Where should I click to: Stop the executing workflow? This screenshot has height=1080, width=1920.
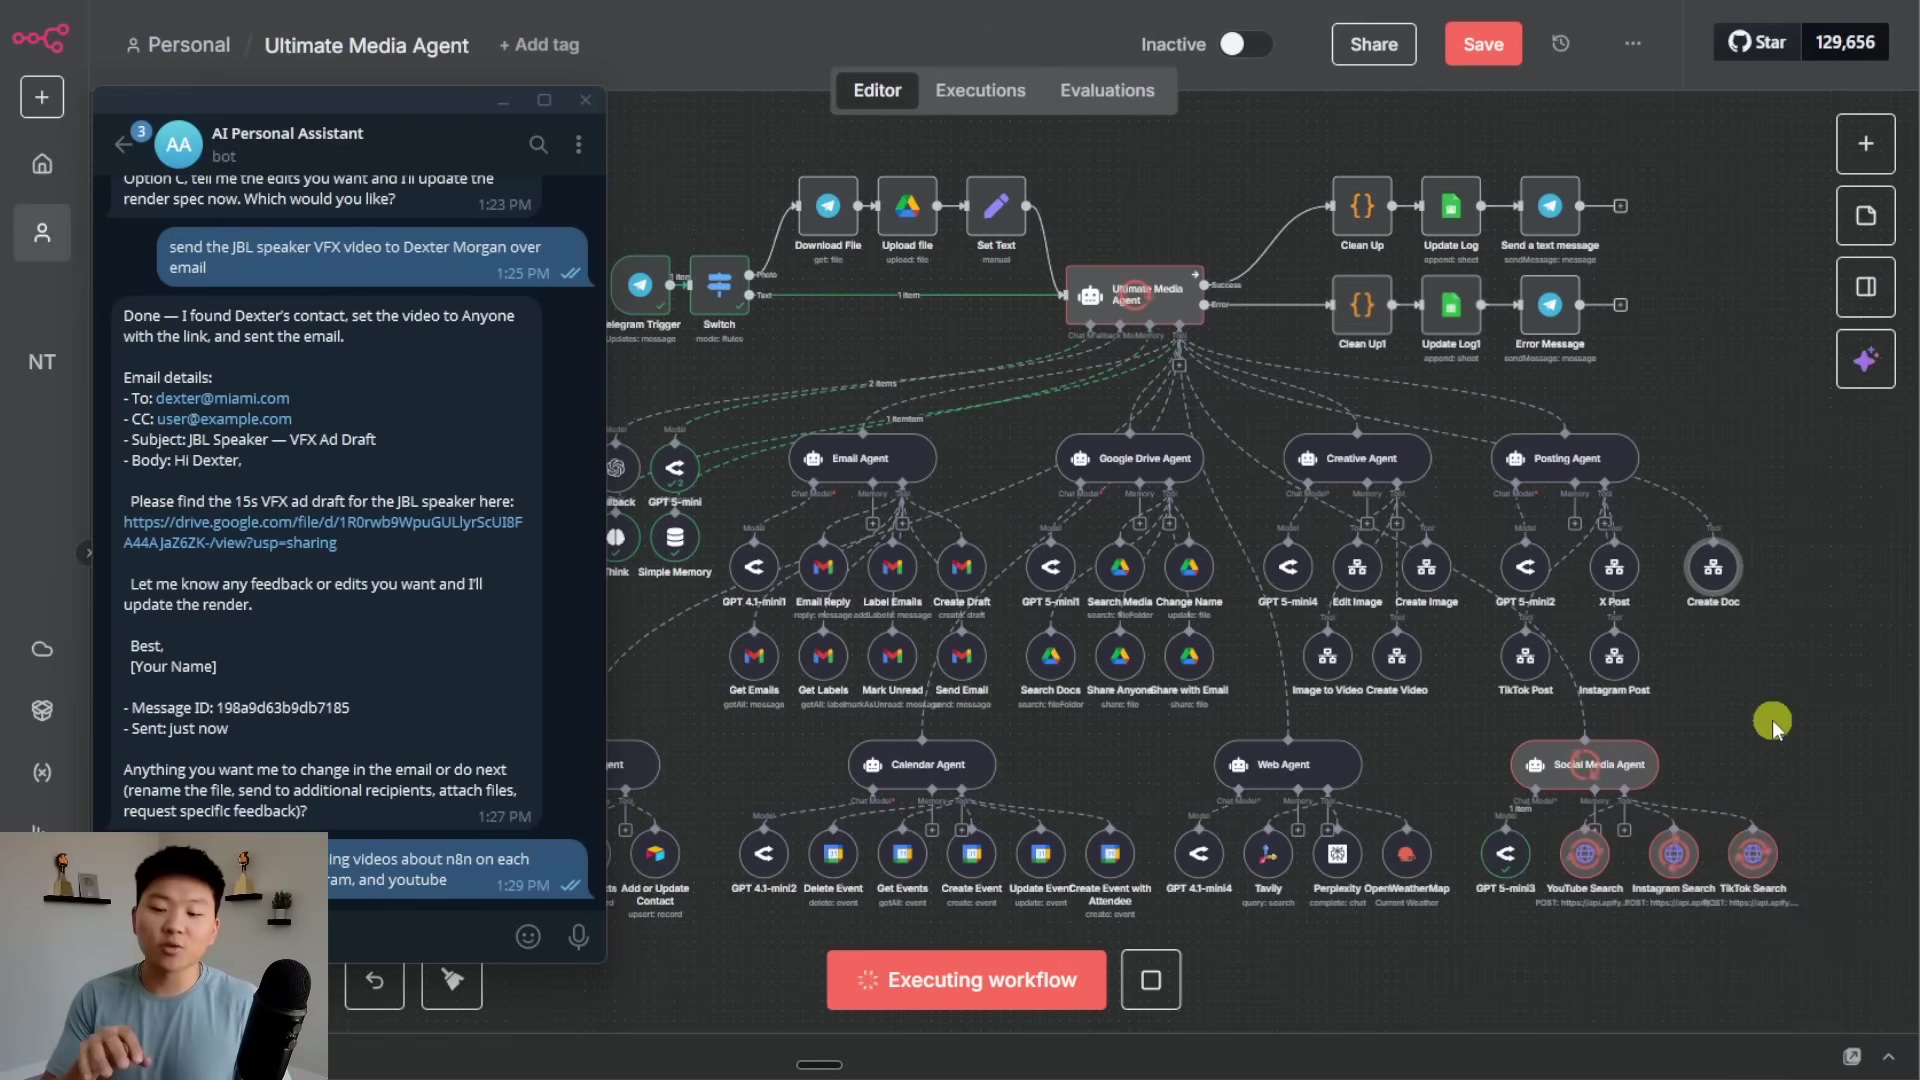(1150, 980)
